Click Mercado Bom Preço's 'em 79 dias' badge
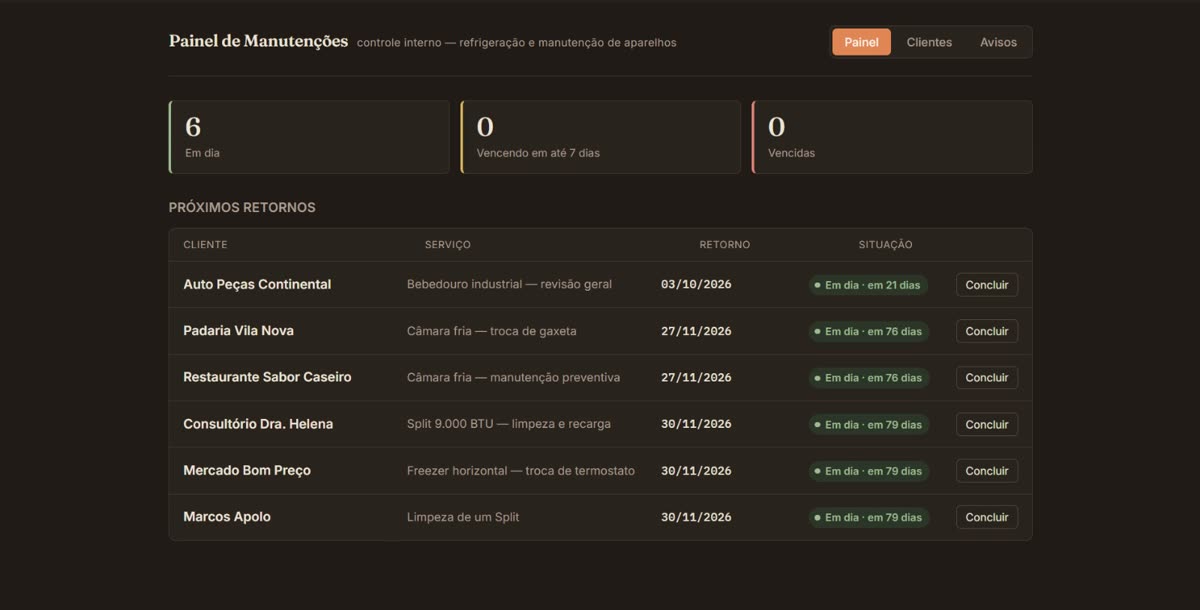The height and width of the screenshot is (610, 1200). click(x=869, y=471)
